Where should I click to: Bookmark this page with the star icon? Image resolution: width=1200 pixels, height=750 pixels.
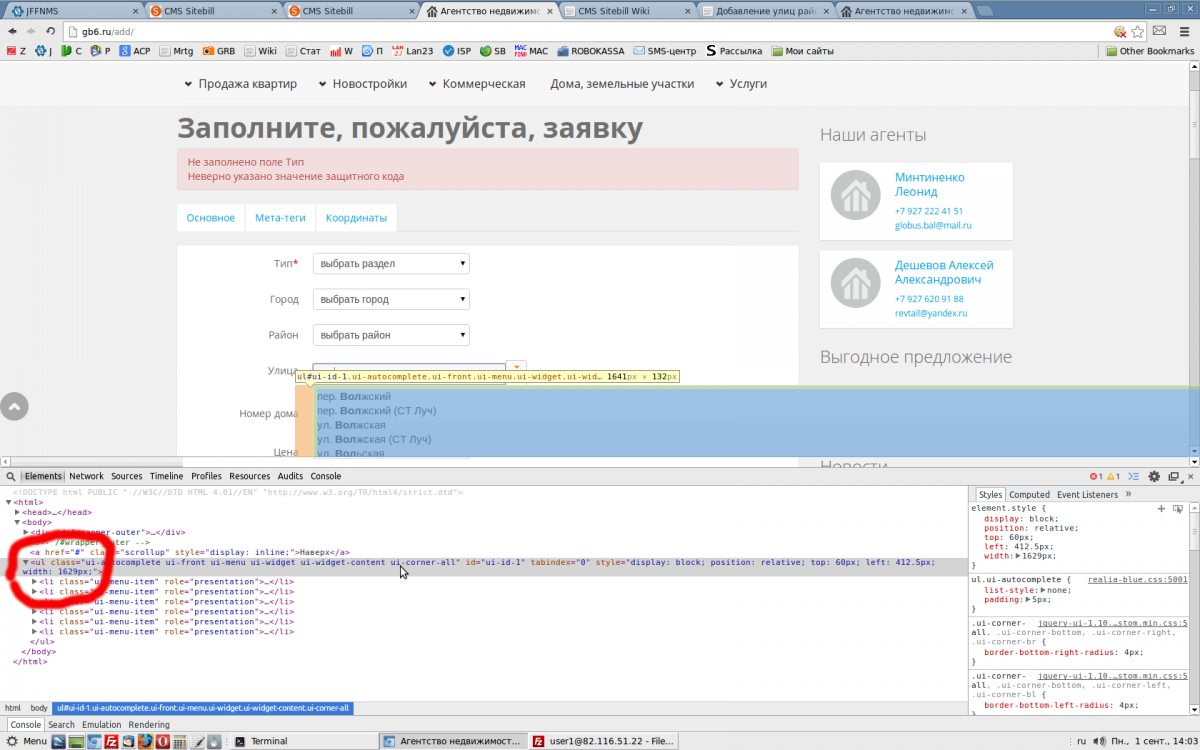[x=1138, y=31]
